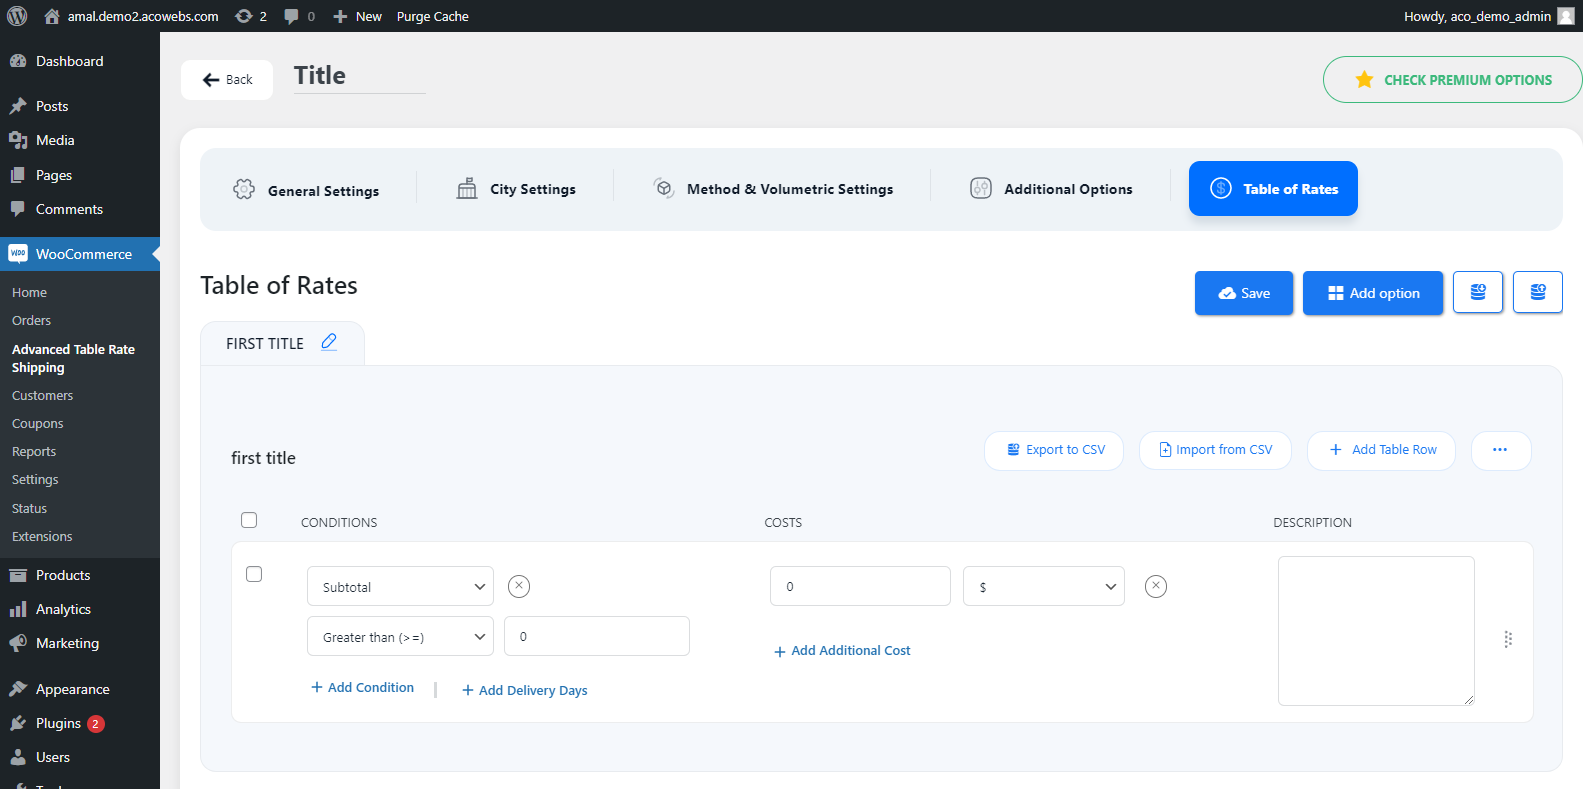The height and width of the screenshot is (789, 1583).
Task: Open WooCommerce Home submenu
Action: (x=29, y=292)
